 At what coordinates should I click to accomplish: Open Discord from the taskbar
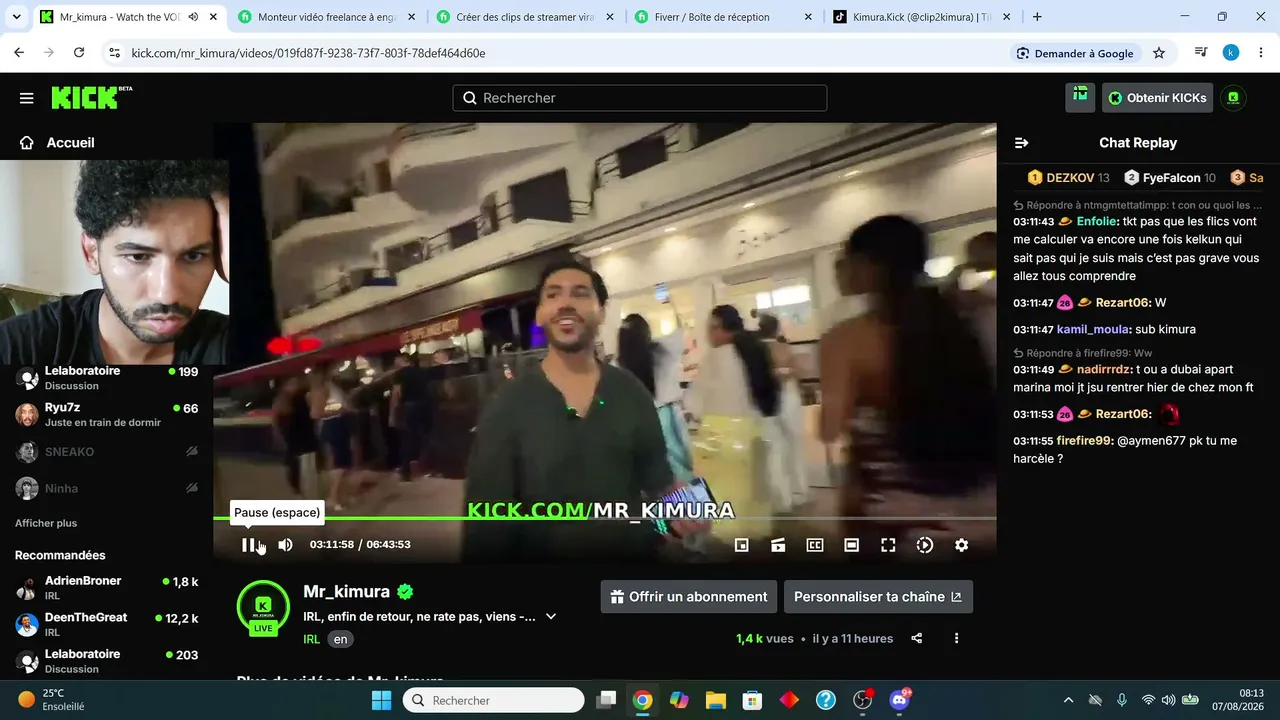coord(899,700)
